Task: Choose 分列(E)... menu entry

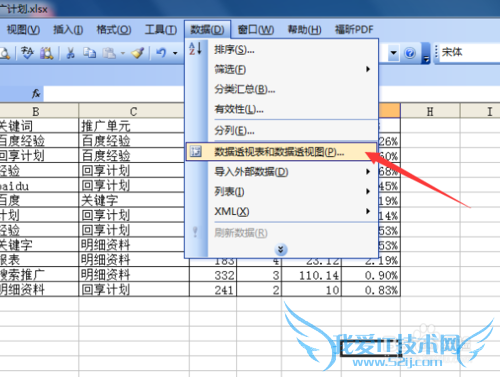Action: (x=282, y=130)
